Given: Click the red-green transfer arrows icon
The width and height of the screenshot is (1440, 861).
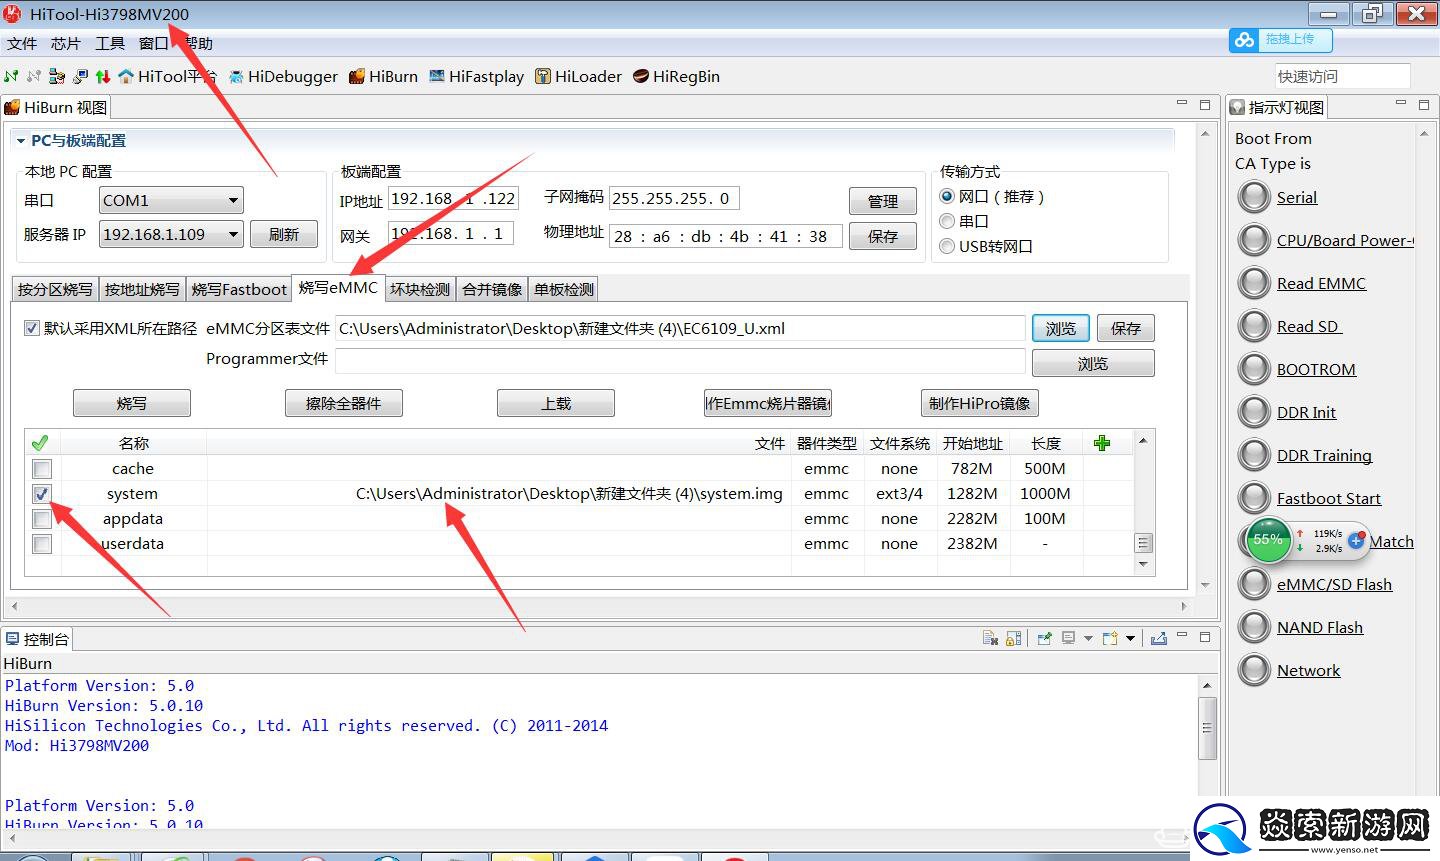Looking at the screenshot, I should 103,76.
